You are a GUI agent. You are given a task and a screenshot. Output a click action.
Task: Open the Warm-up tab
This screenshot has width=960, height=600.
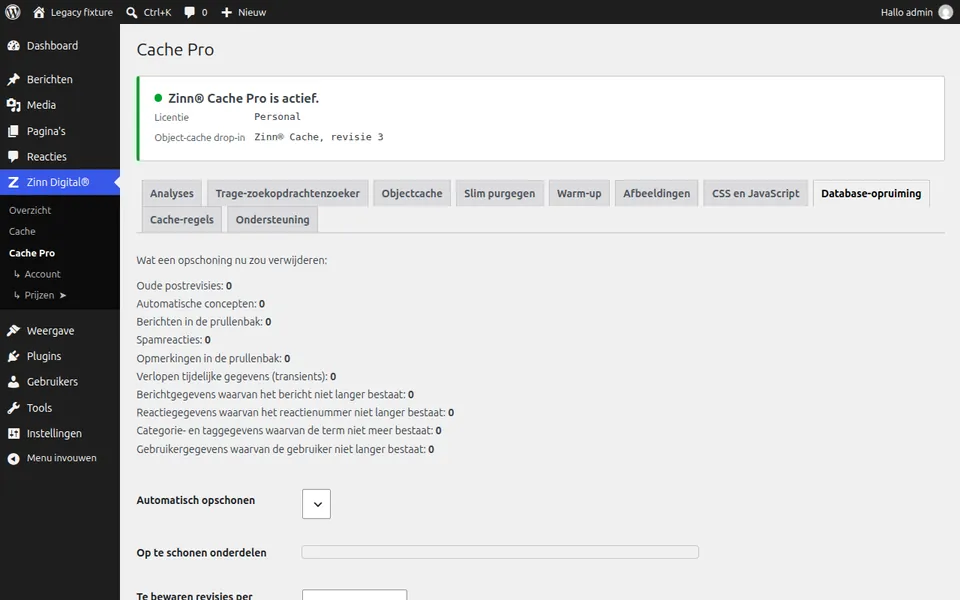coord(579,193)
